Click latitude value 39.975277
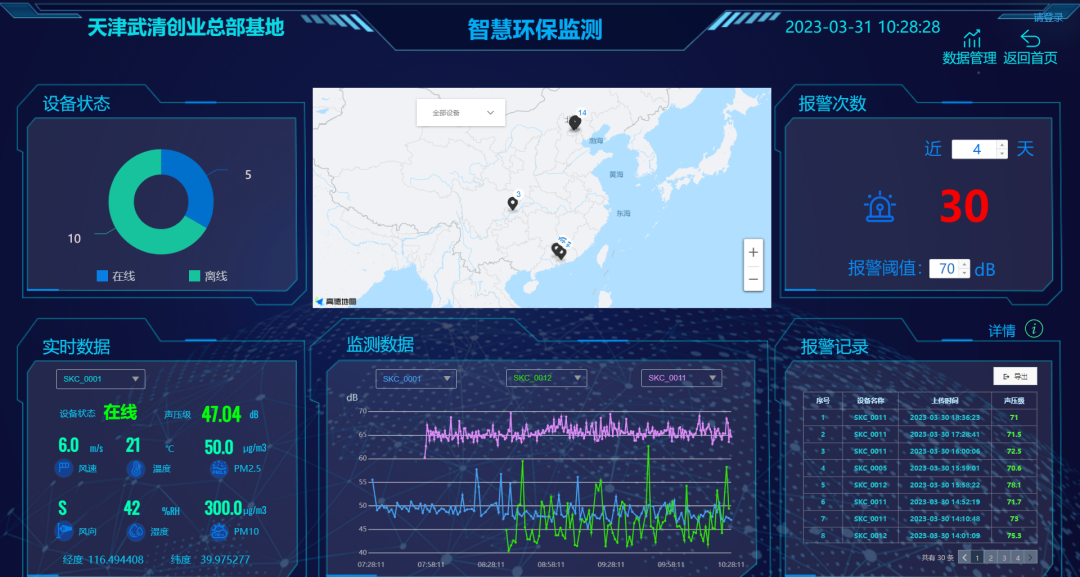This screenshot has height=577, width=1080. pyautogui.click(x=225, y=560)
